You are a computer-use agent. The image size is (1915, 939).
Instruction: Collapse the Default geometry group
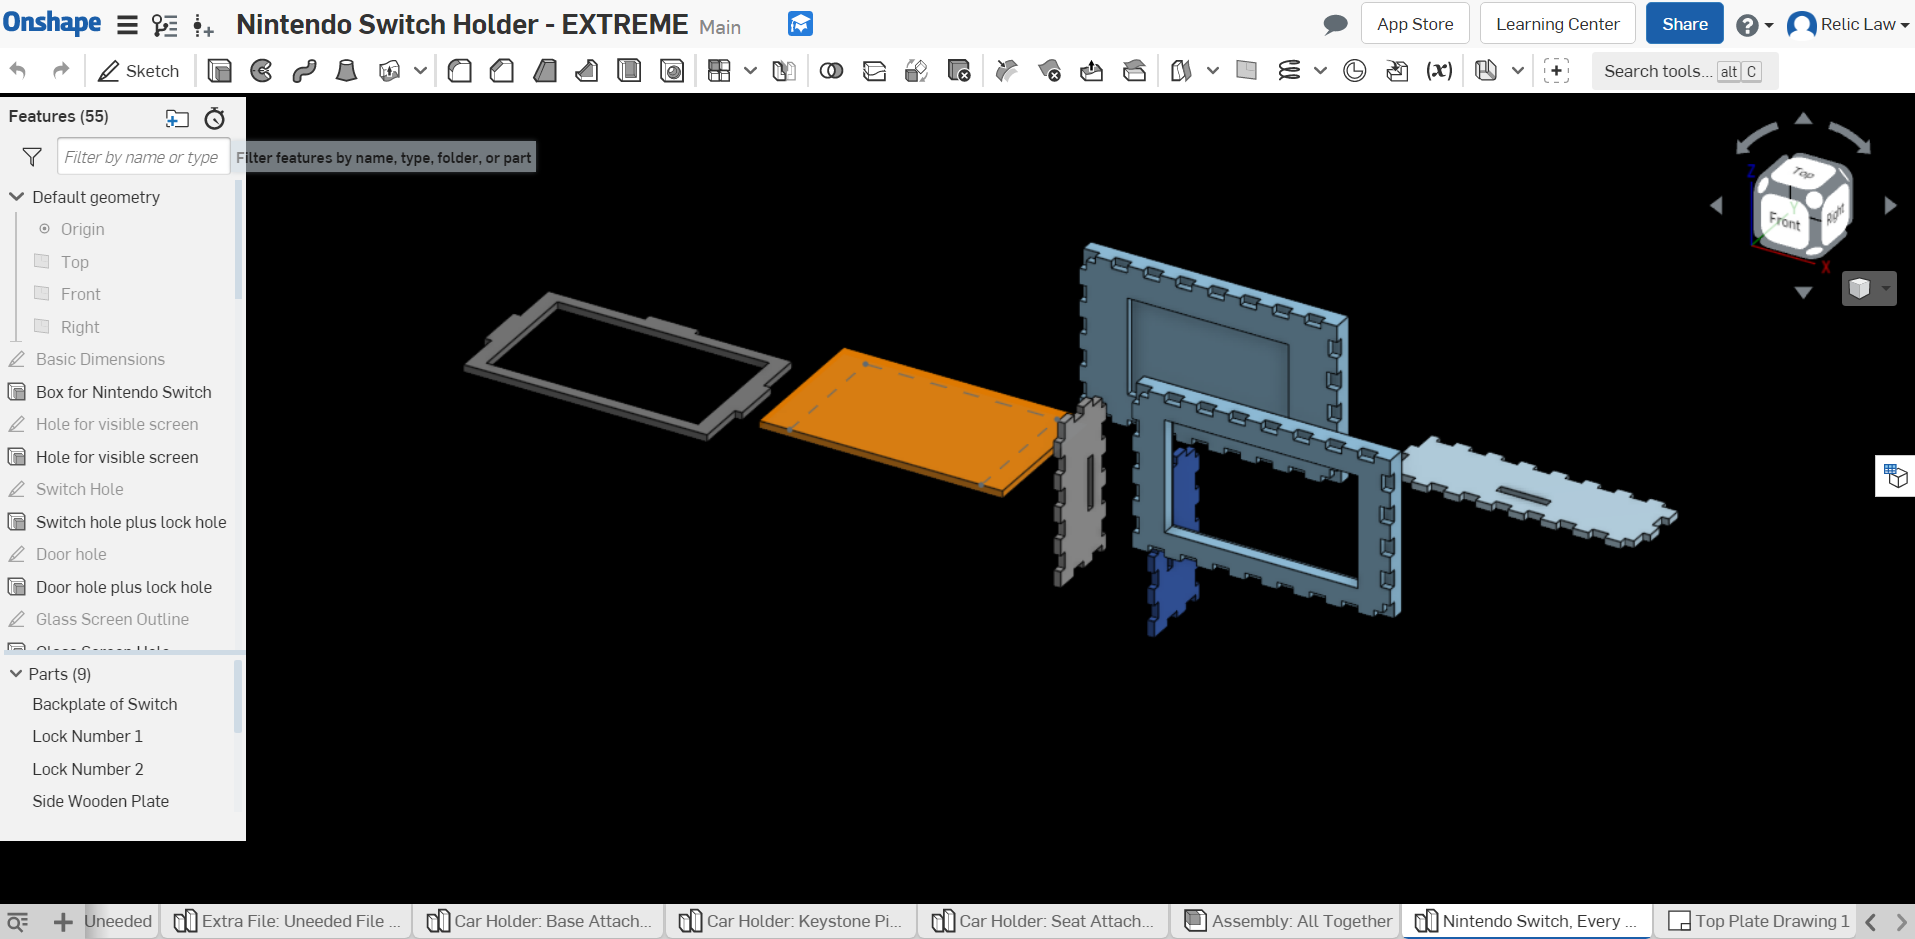tap(16, 197)
